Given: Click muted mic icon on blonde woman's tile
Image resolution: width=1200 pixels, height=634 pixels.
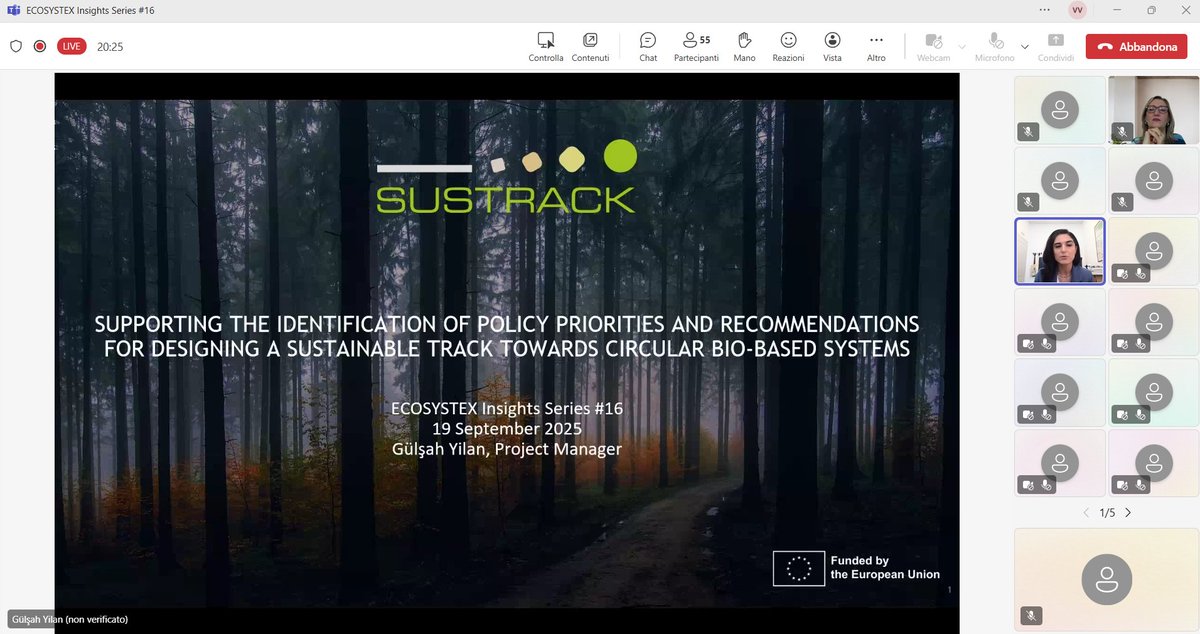Looking at the screenshot, I should (x=1122, y=131).
